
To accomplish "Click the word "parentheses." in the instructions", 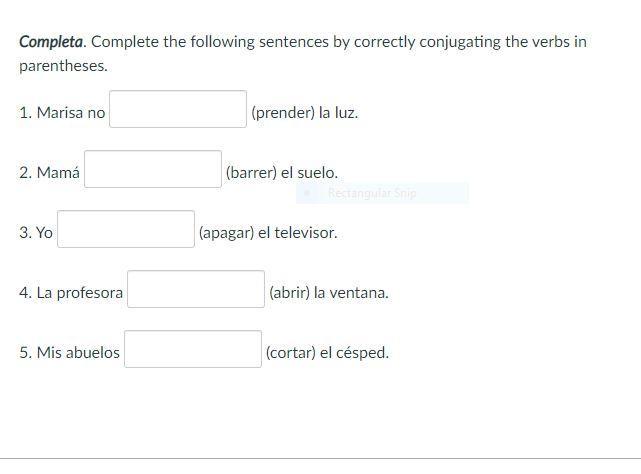I will 63,66.
